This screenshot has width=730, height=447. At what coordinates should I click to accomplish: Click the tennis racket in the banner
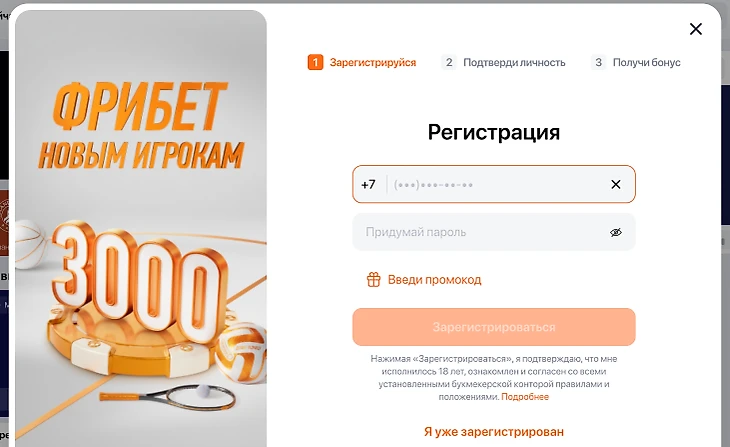[x=168, y=397]
